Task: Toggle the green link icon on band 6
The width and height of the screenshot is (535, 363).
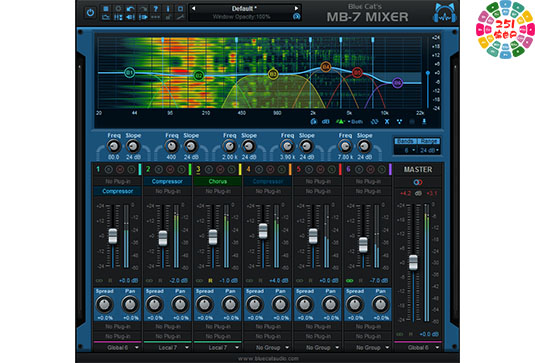Action: point(350,281)
